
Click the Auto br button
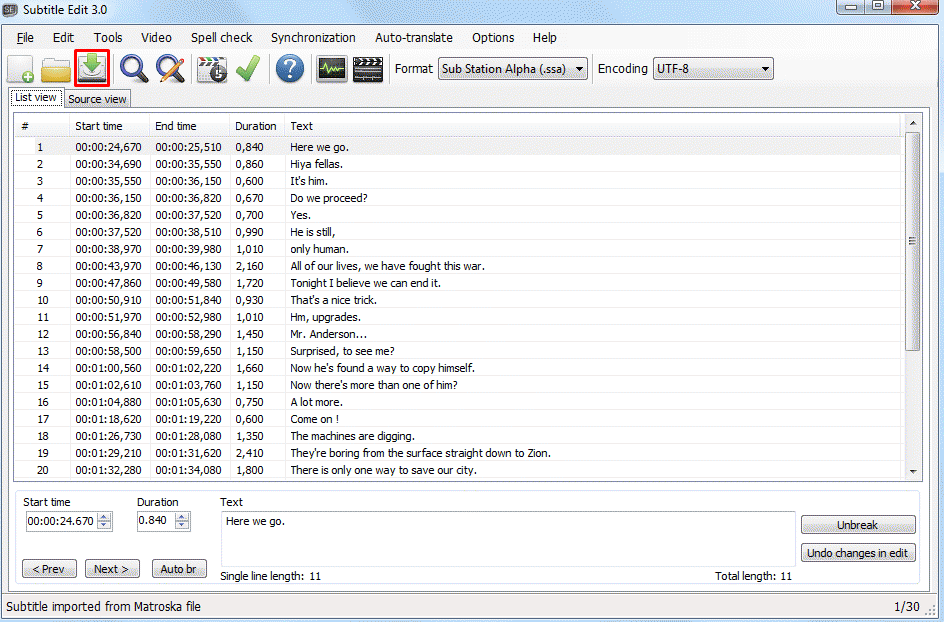[179, 568]
